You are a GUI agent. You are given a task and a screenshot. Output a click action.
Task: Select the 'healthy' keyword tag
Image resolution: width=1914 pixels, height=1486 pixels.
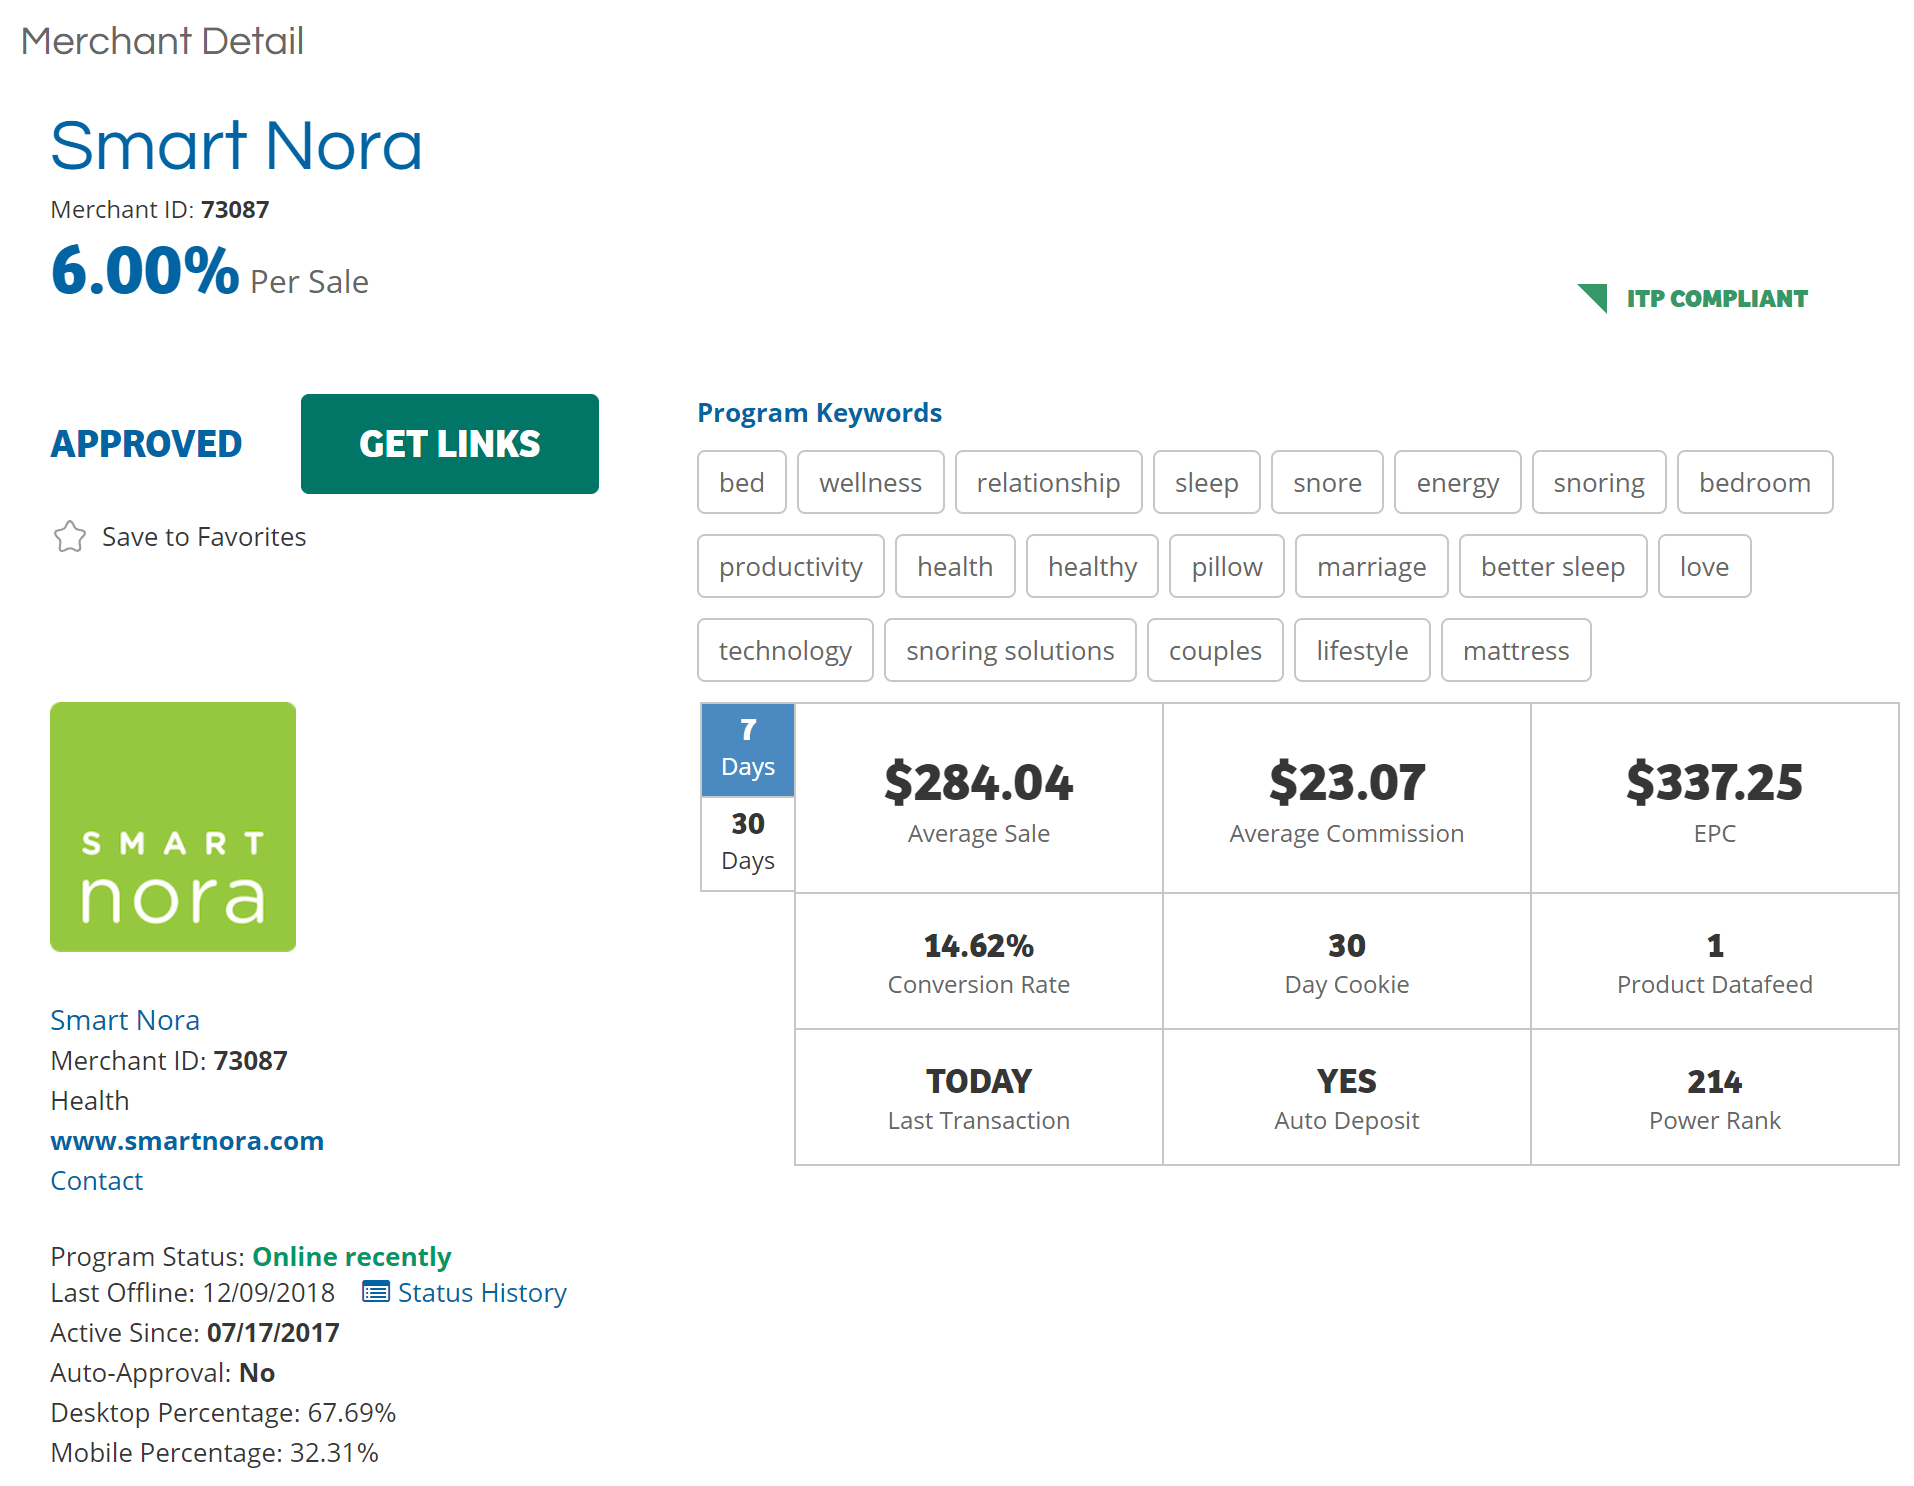(1093, 566)
